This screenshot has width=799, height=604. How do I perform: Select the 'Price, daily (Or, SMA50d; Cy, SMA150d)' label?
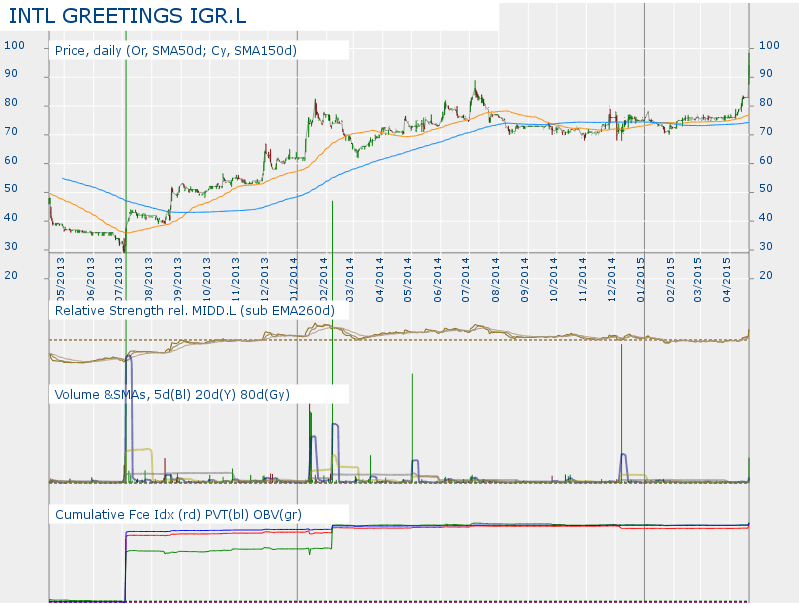(176, 50)
